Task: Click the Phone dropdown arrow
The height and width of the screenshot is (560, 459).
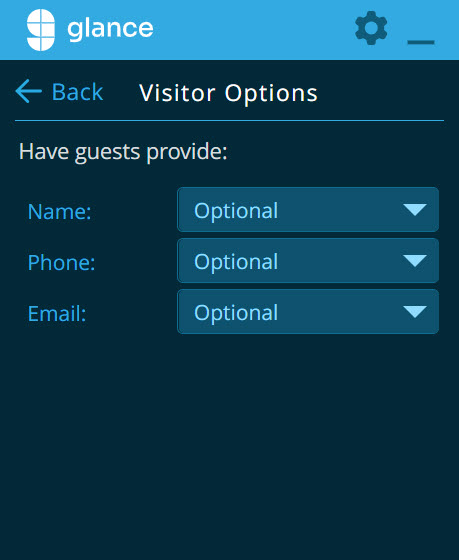Action: point(415,261)
